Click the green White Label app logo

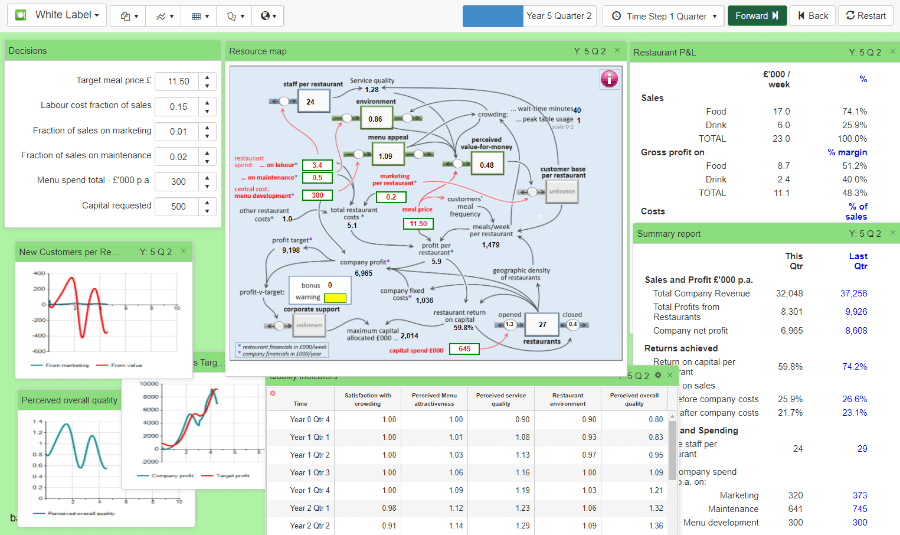pos(19,16)
